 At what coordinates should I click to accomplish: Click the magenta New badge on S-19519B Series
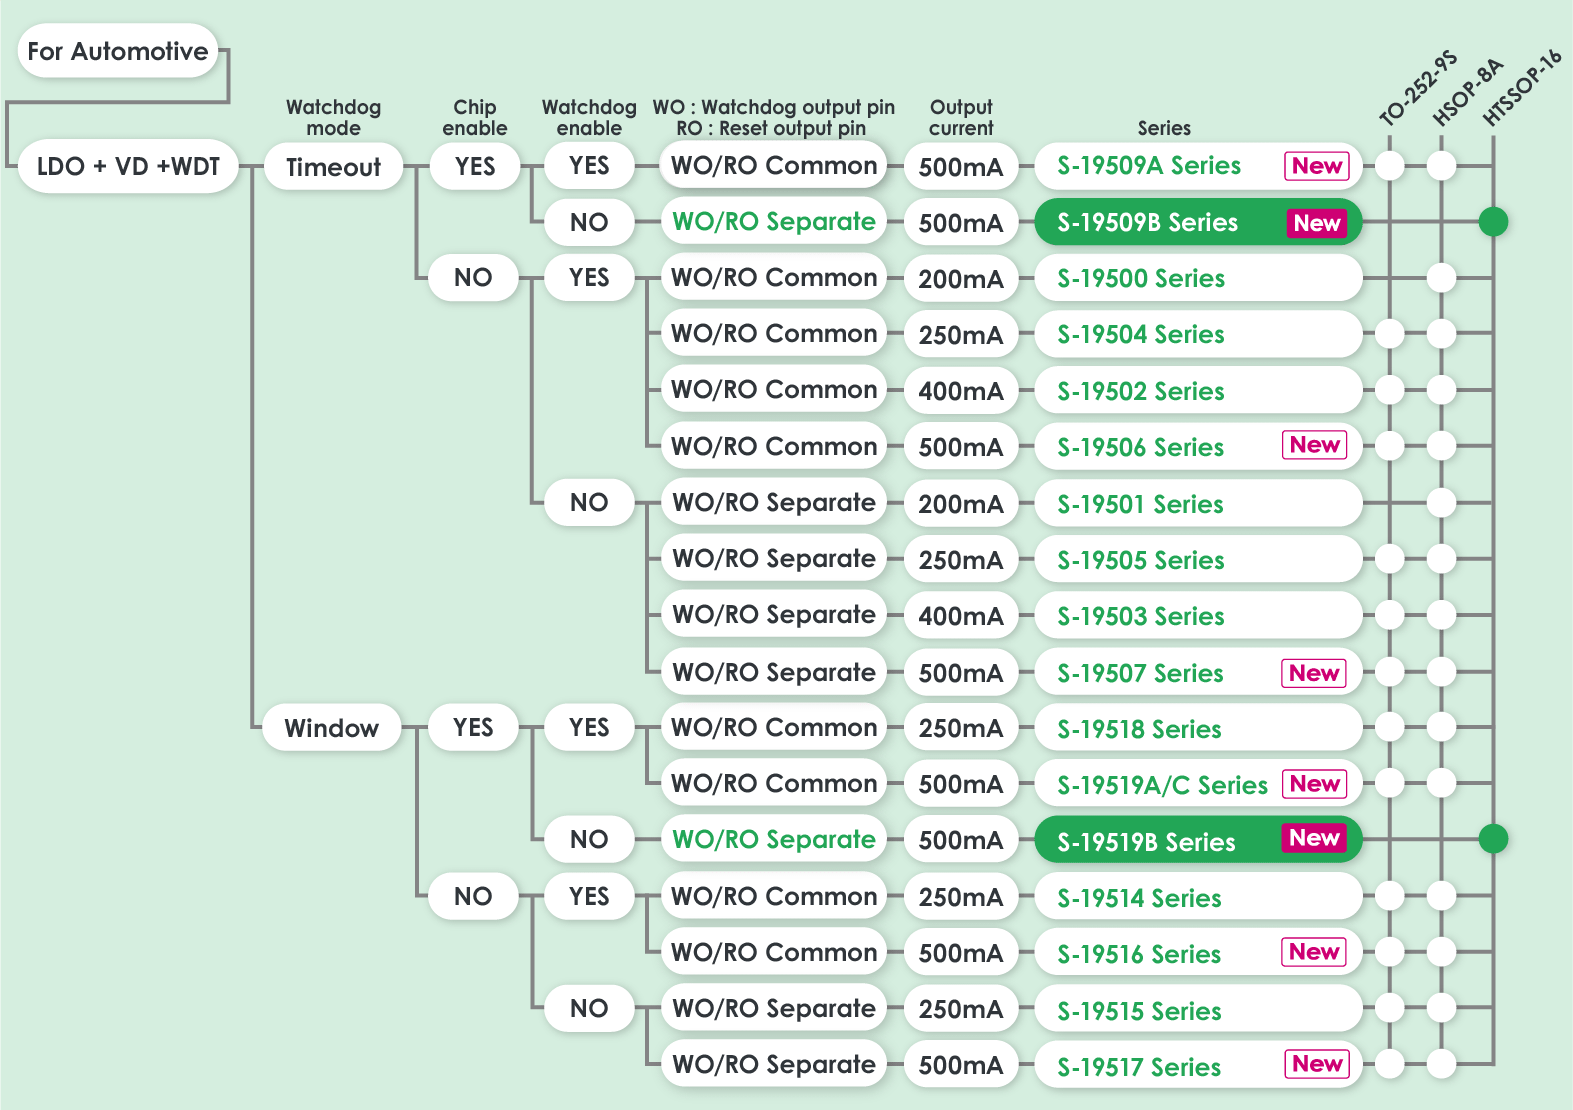tap(1314, 838)
